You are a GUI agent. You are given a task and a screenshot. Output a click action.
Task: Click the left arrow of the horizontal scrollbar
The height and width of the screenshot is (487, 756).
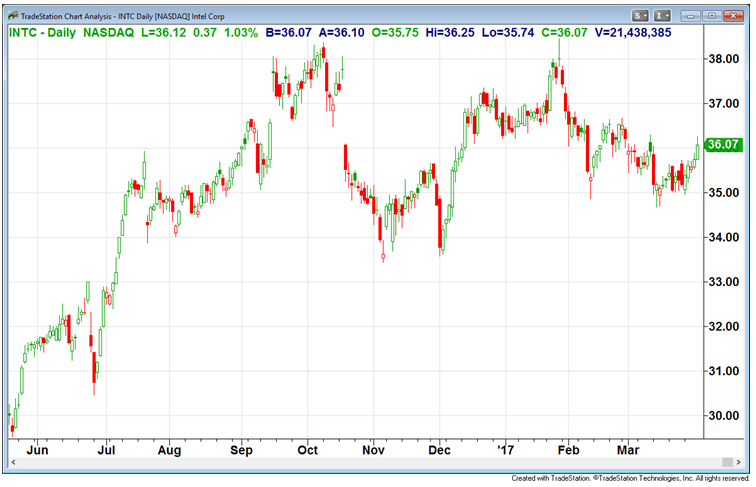point(14,462)
